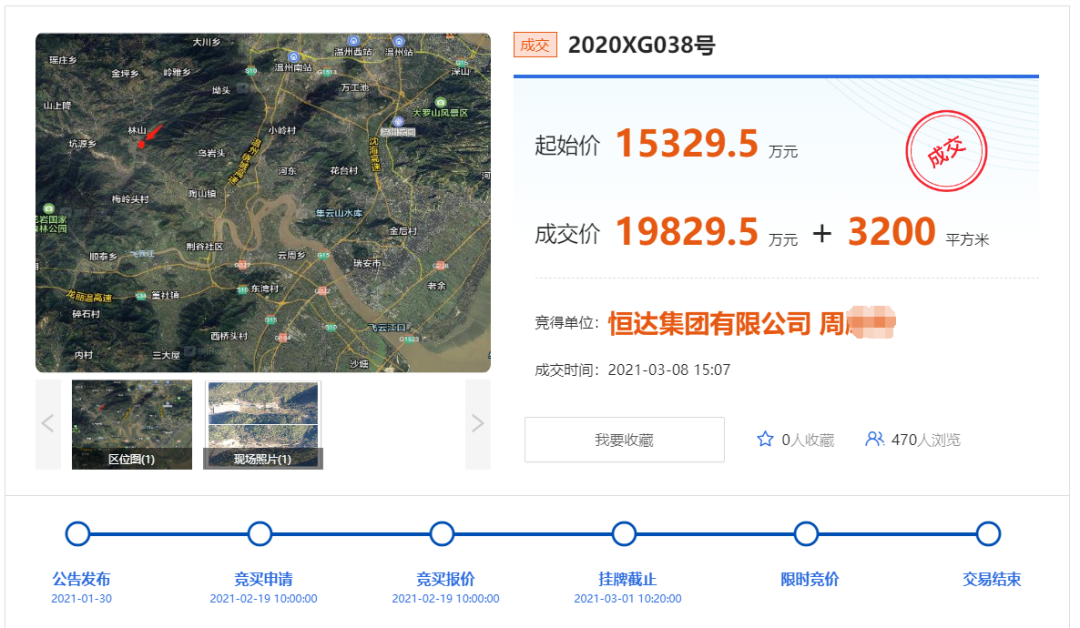Click the 交易结束 timeline circle
Image resolution: width=1080 pixels, height=628 pixels.
click(x=988, y=534)
